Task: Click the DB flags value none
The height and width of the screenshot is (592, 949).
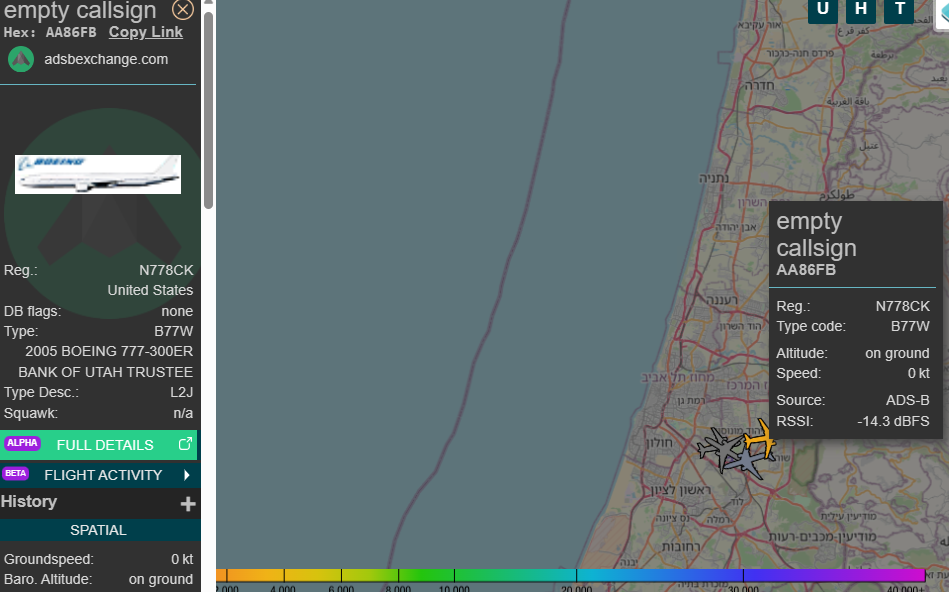Action: pos(177,311)
